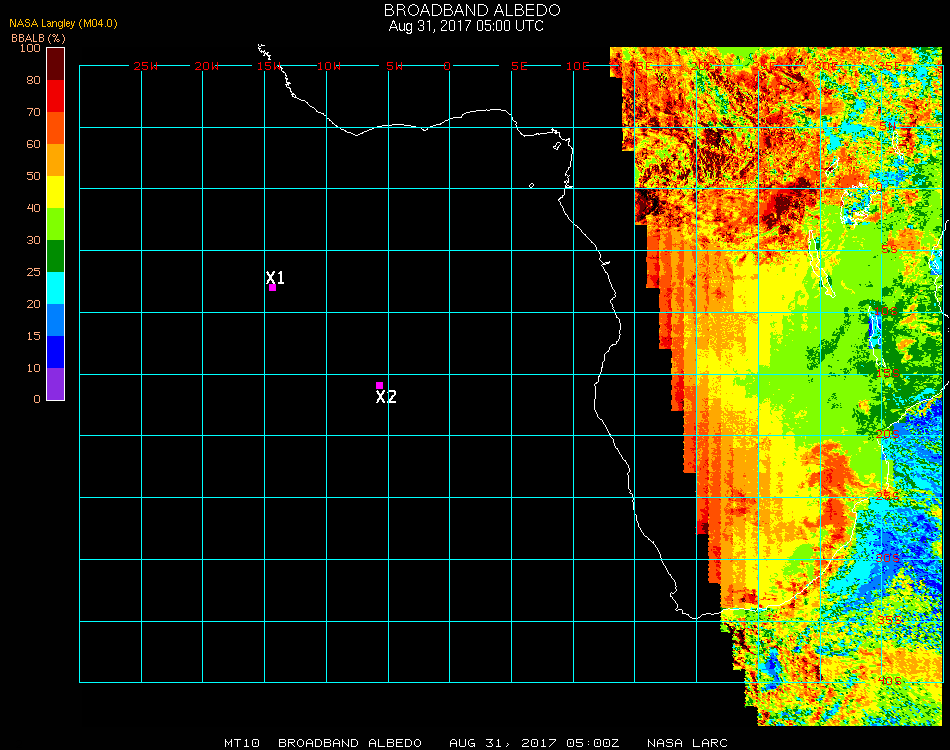The width and height of the screenshot is (950, 750).
Task: Click the legend value '50'
Action: tap(33, 176)
